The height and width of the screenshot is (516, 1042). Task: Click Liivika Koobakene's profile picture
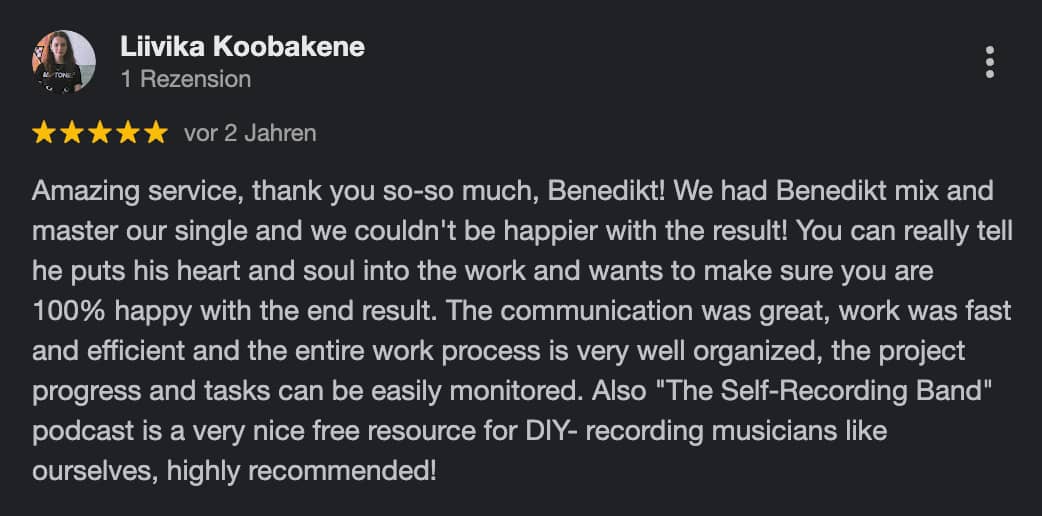(65, 61)
